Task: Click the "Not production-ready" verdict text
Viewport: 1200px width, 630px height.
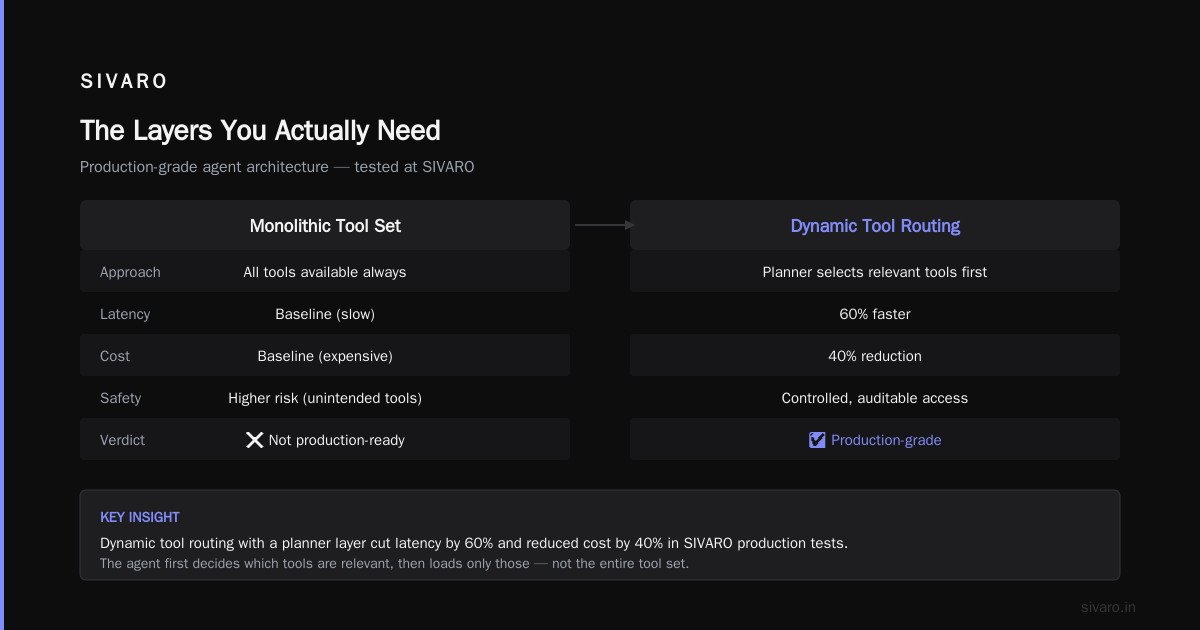Action: pos(337,440)
